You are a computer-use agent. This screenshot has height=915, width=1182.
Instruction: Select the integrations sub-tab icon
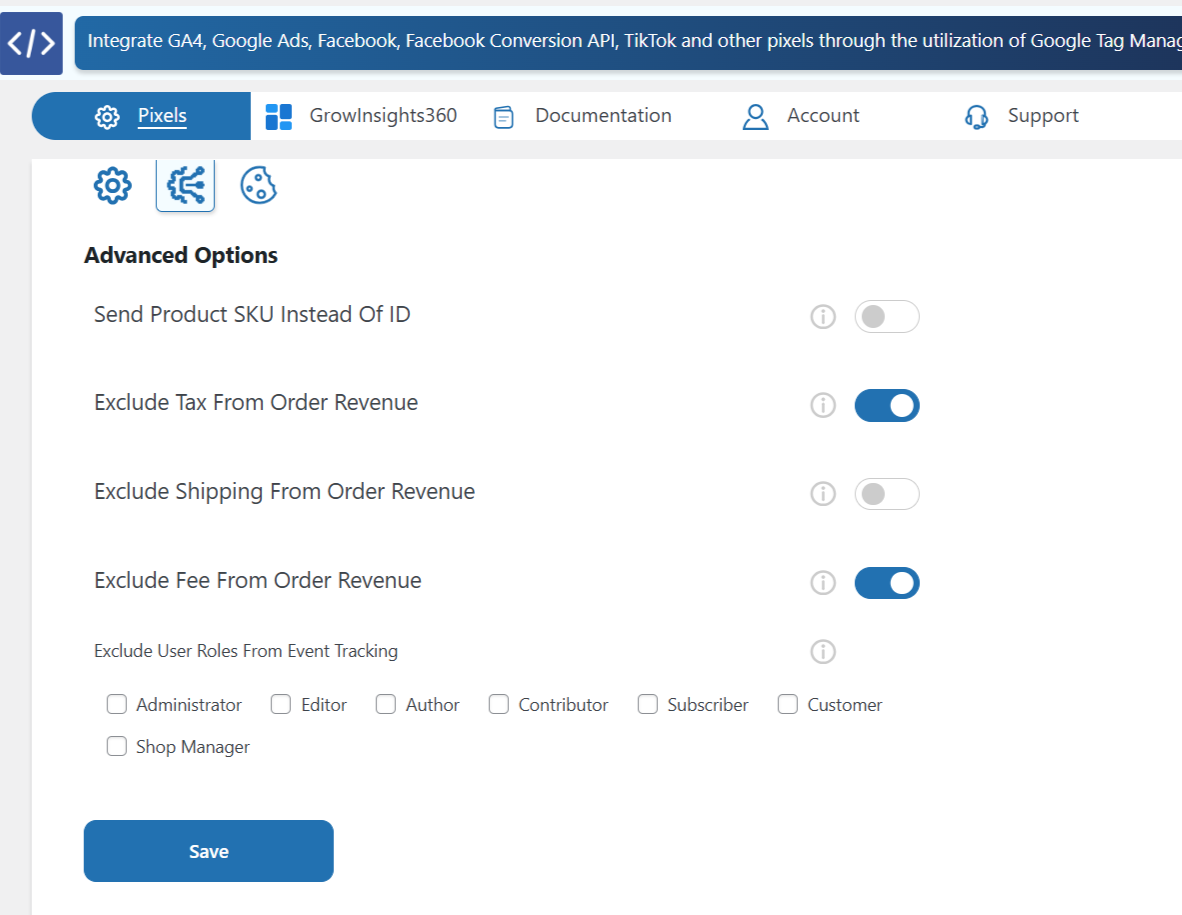pyautogui.click(x=185, y=185)
